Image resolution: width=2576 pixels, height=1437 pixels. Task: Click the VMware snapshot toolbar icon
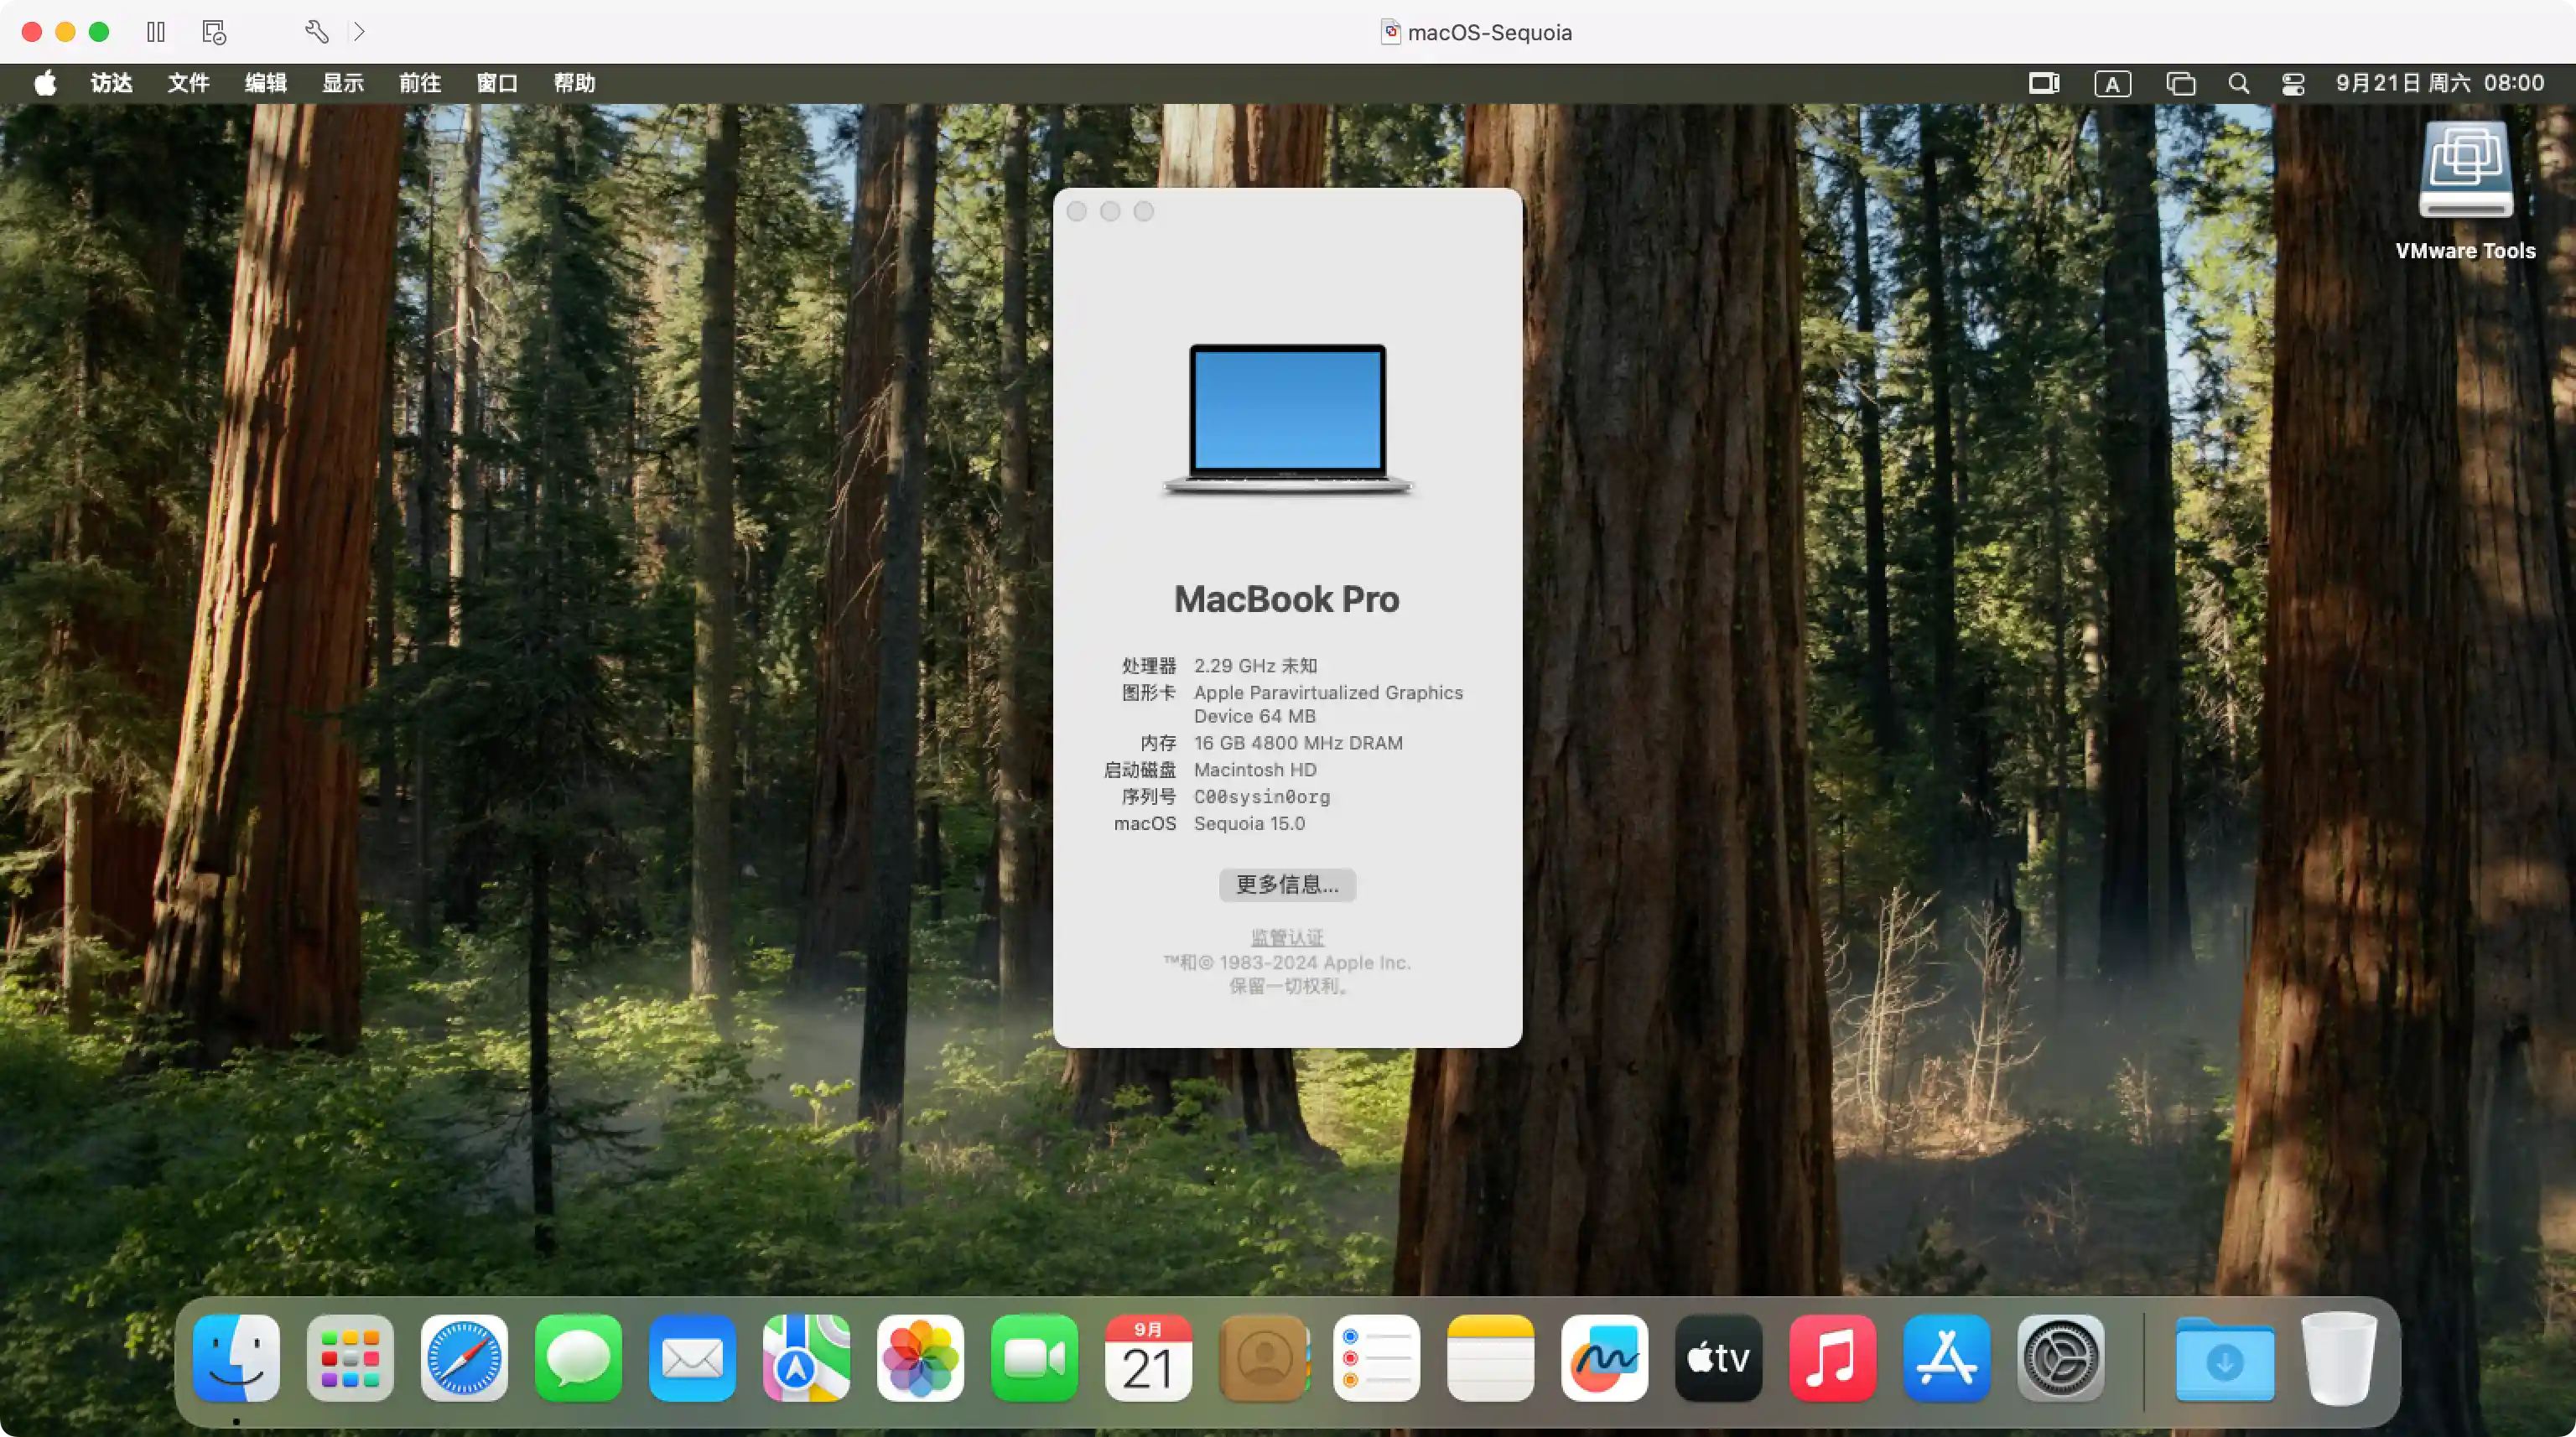click(x=211, y=31)
